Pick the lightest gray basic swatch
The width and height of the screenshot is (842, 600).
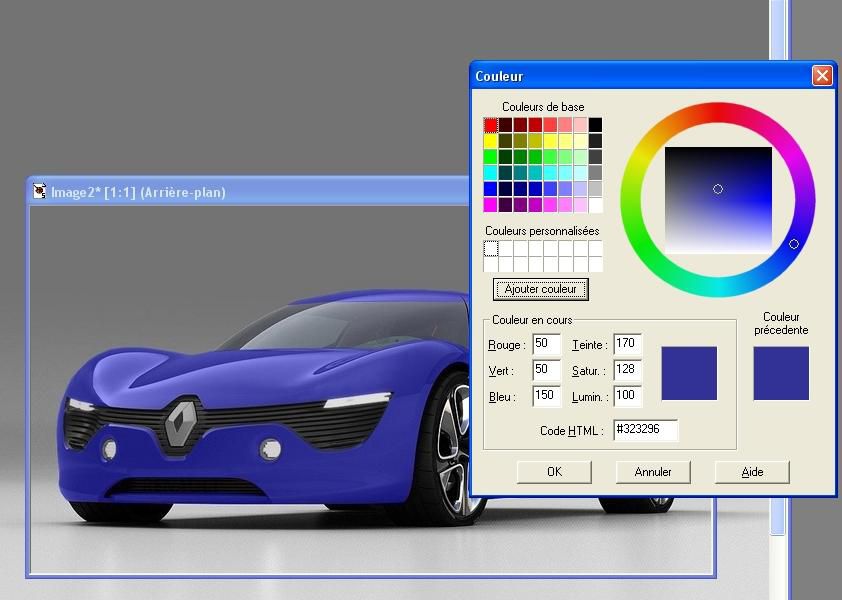(x=595, y=189)
